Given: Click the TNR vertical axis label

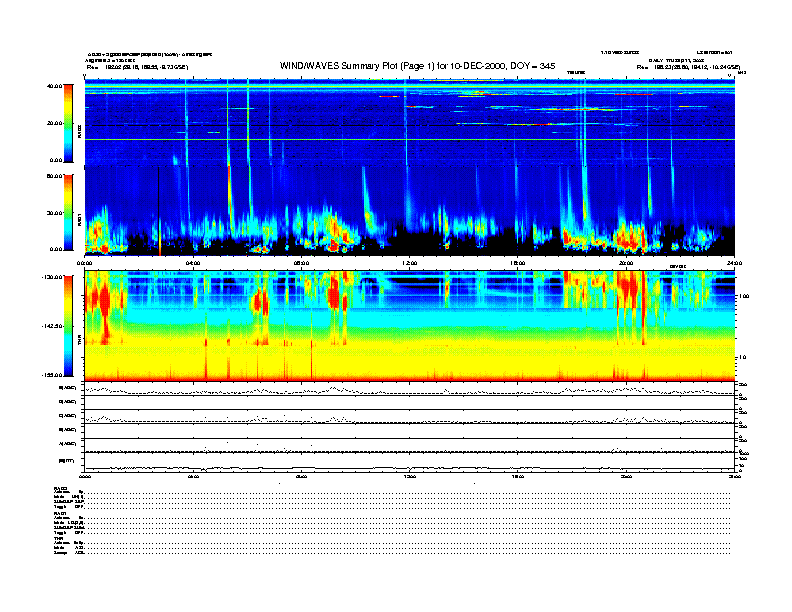Looking at the screenshot, I should [x=79, y=342].
